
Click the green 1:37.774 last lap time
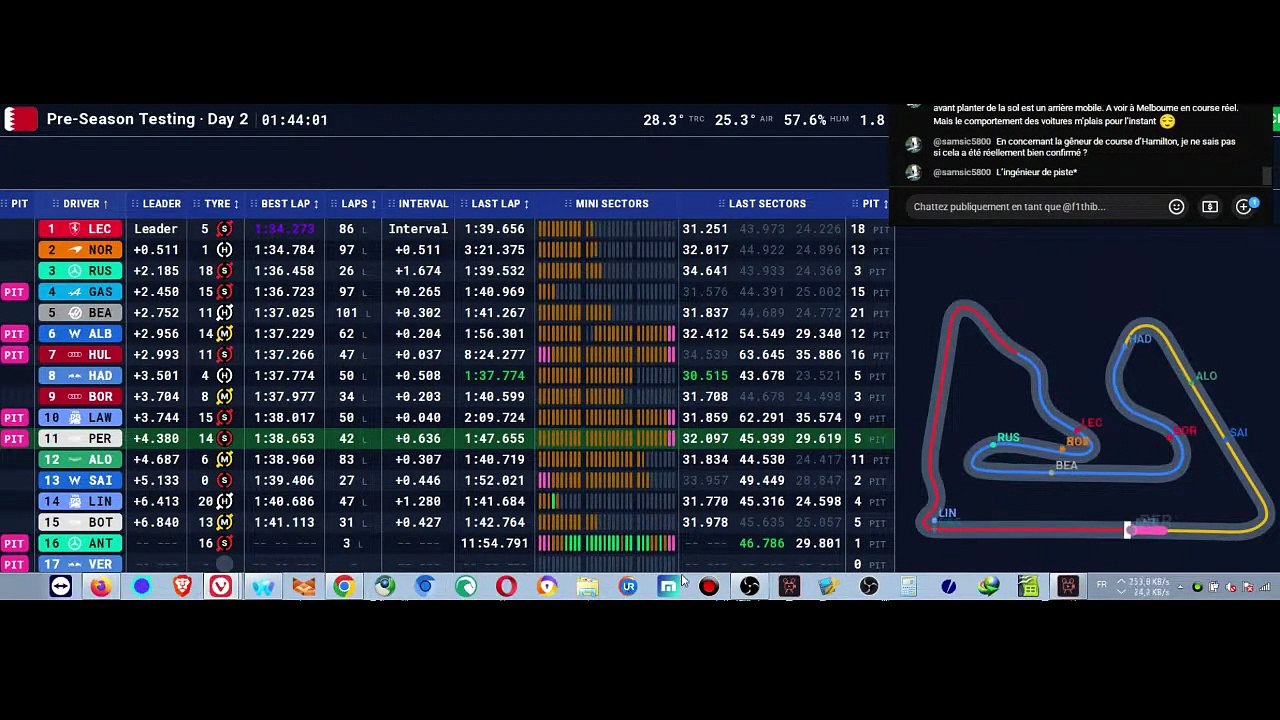pyautogui.click(x=494, y=376)
